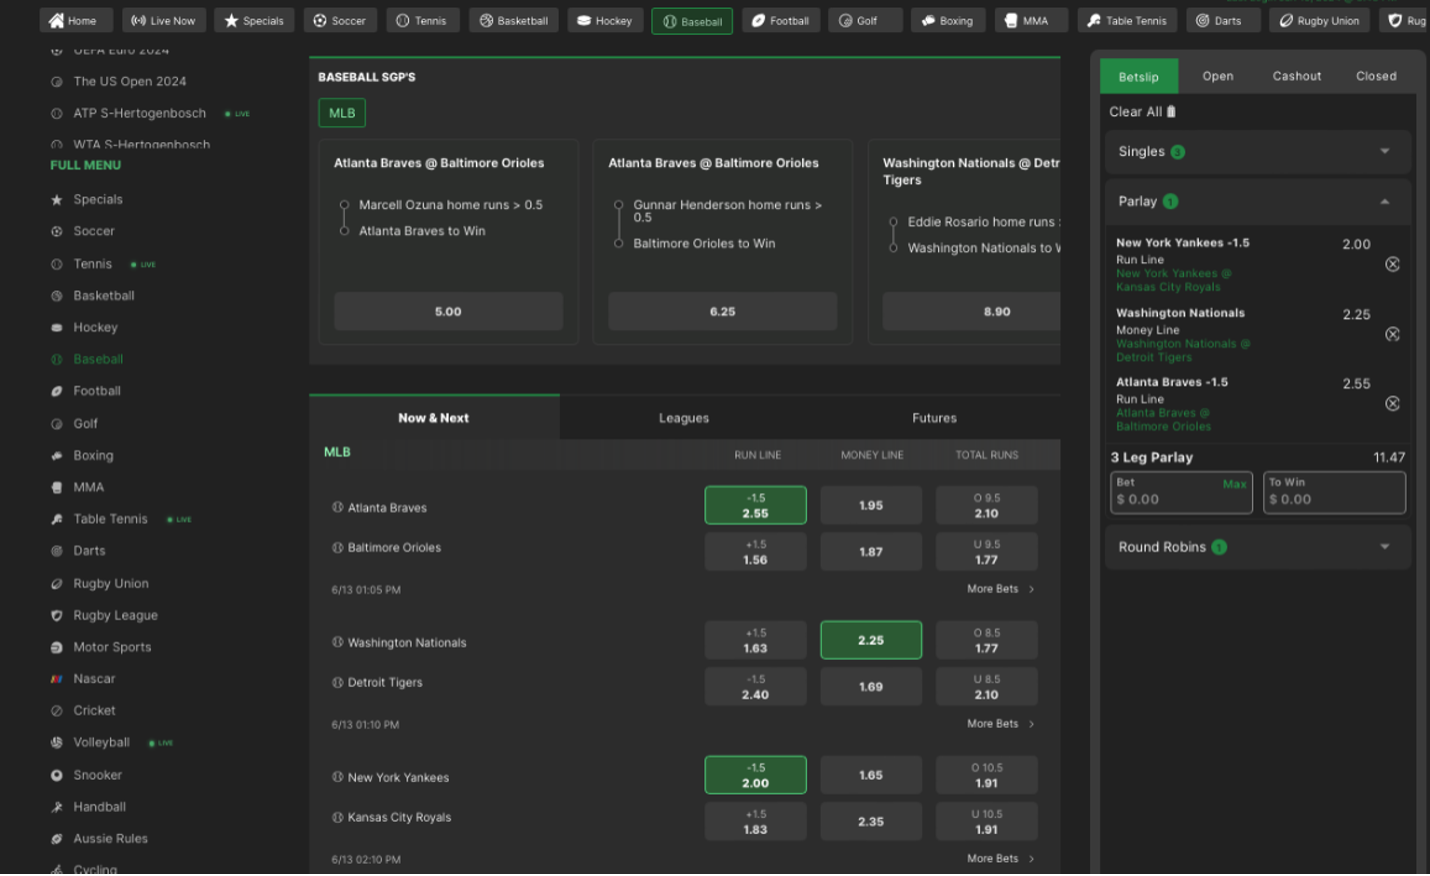
Task: Open More Bets for Yankees vs Royals
Action: (x=1000, y=859)
